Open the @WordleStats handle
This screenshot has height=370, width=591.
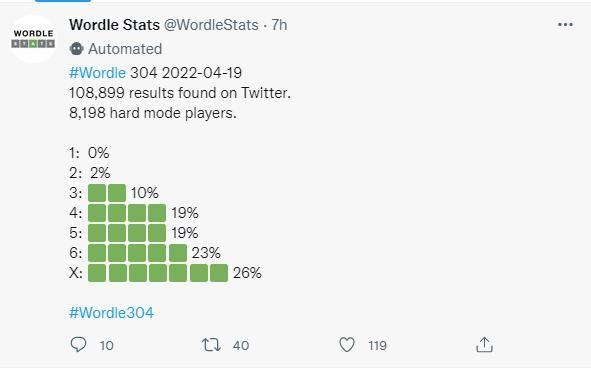[x=211, y=25]
